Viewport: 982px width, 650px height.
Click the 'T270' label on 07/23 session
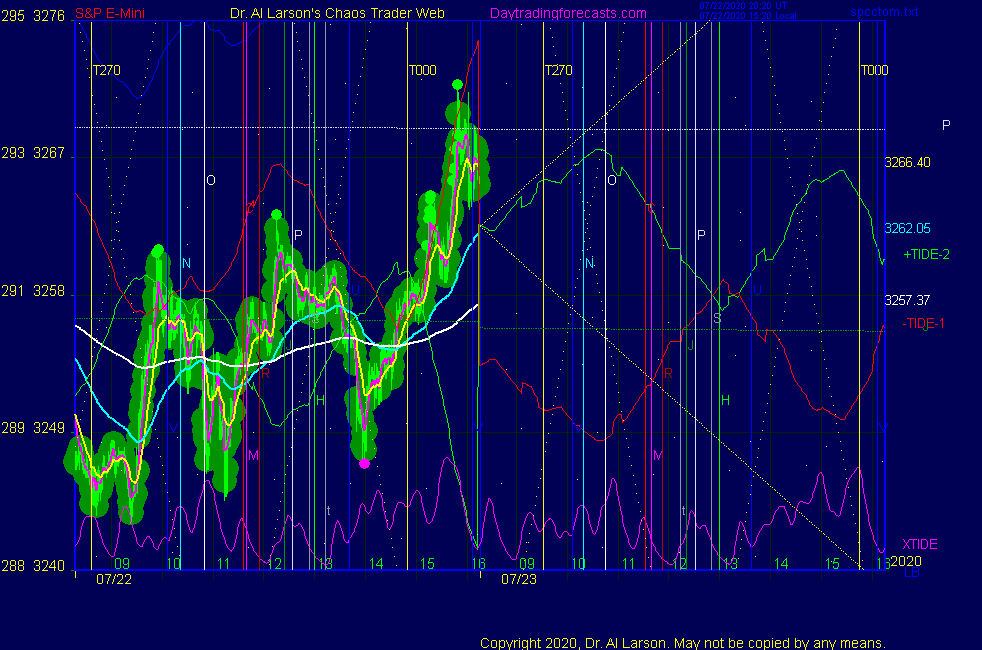559,70
